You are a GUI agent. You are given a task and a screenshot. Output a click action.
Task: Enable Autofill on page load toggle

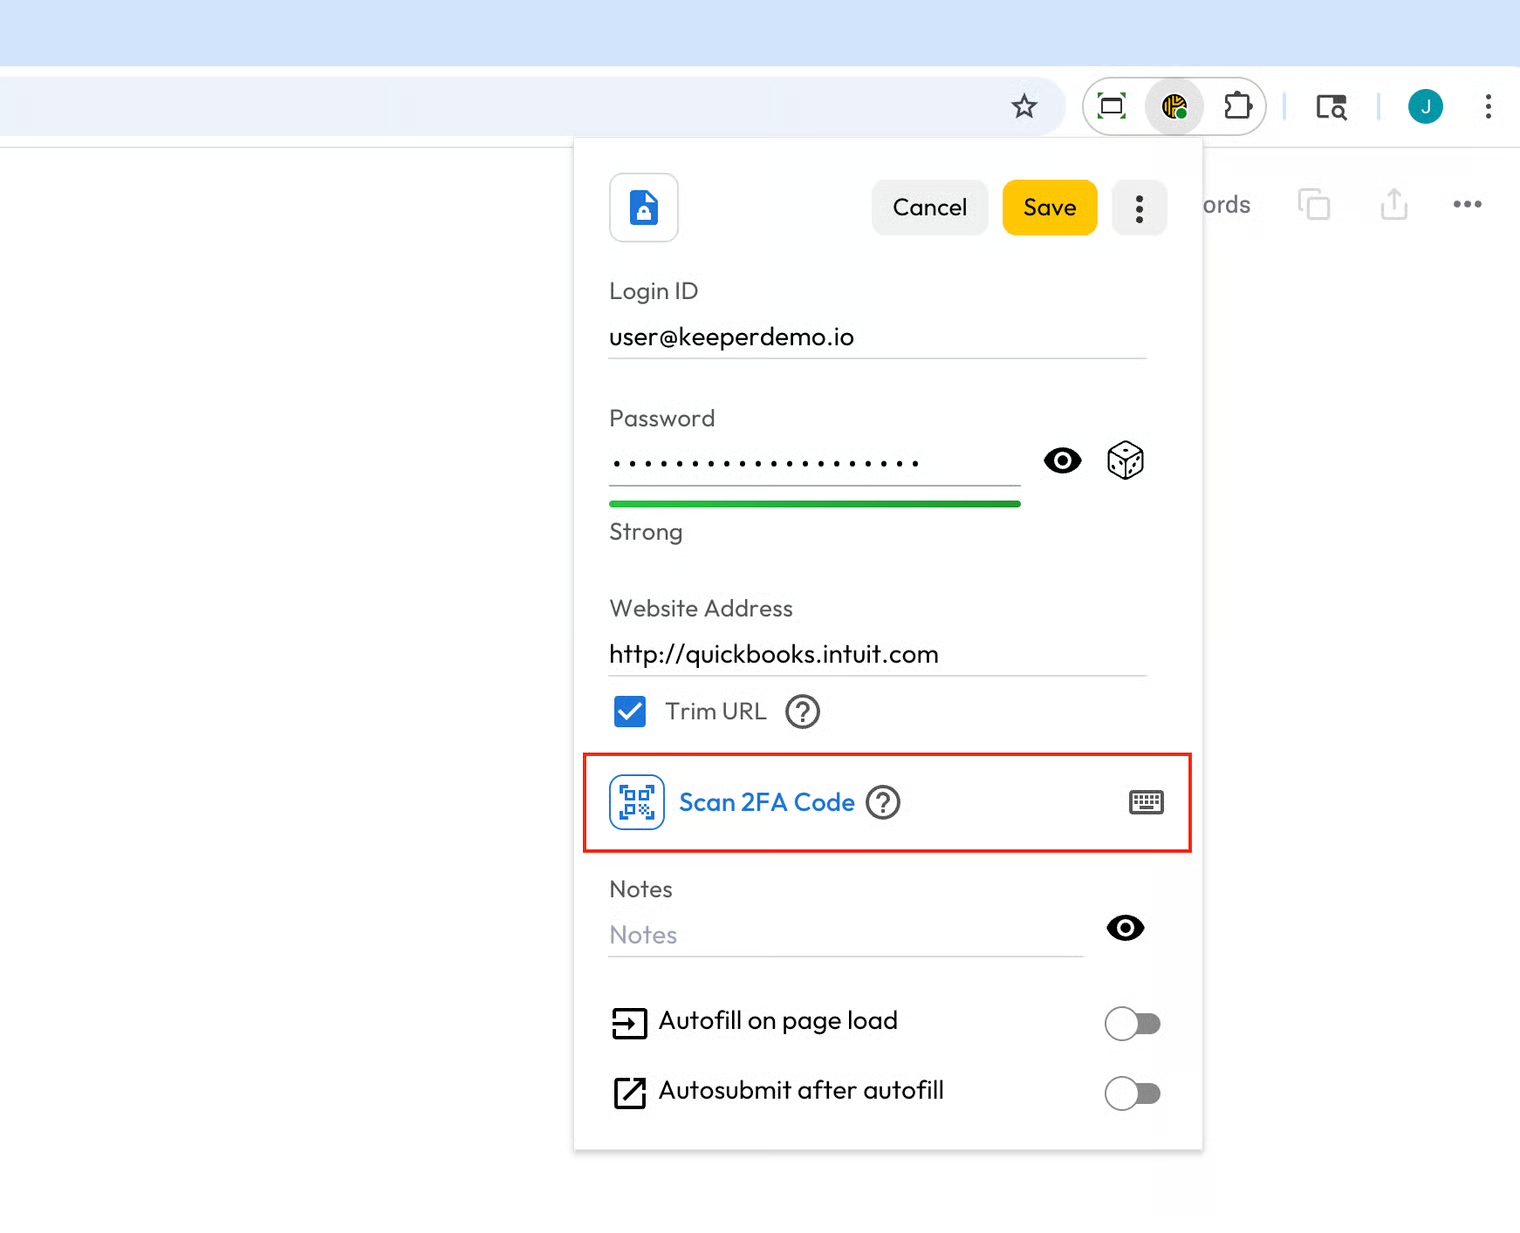coord(1132,1023)
